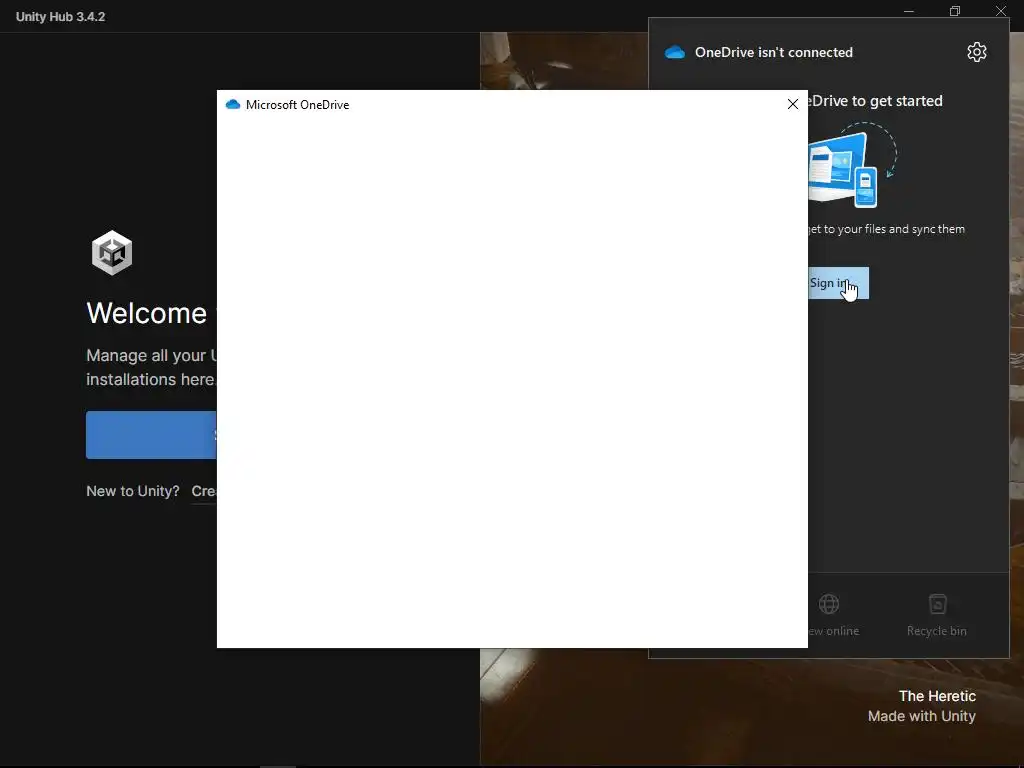
Task: Click 'New to Unity?' text
Action: 133,491
